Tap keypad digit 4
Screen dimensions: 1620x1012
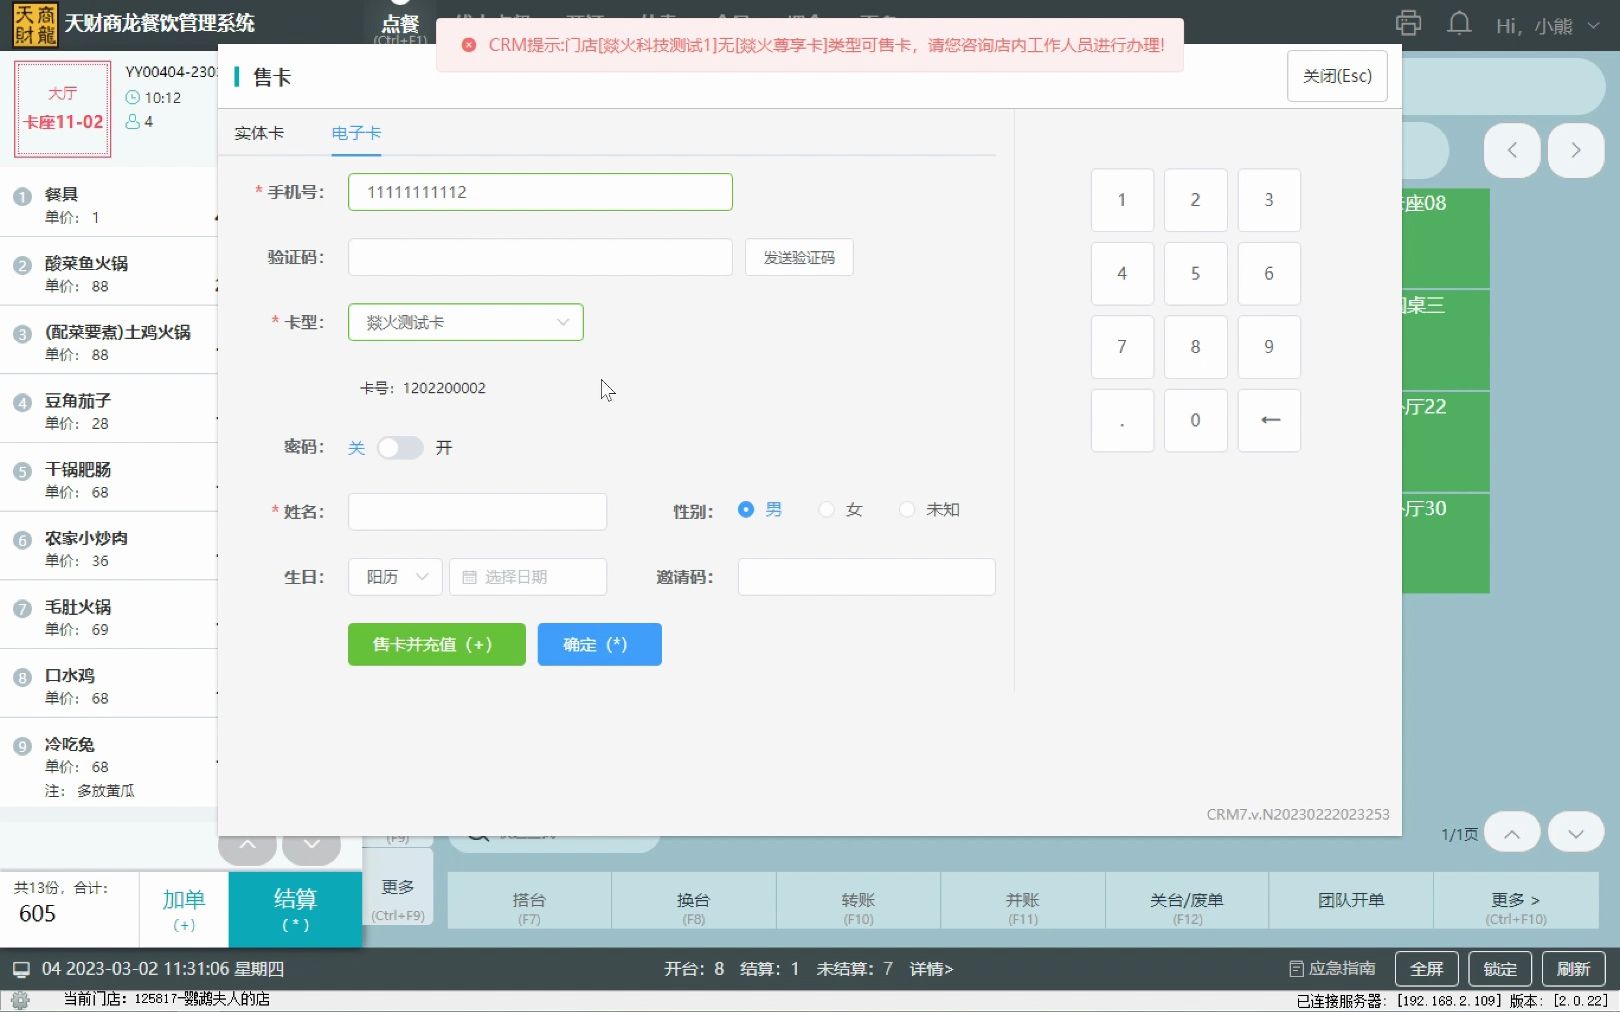click(x=1122, y=273)
